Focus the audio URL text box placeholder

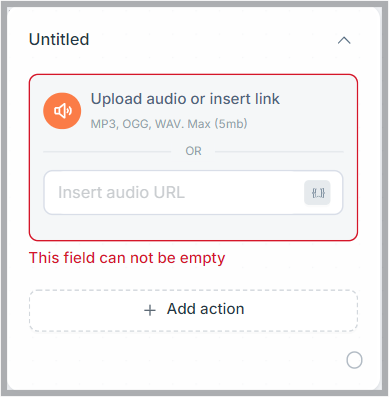point(121,192)
